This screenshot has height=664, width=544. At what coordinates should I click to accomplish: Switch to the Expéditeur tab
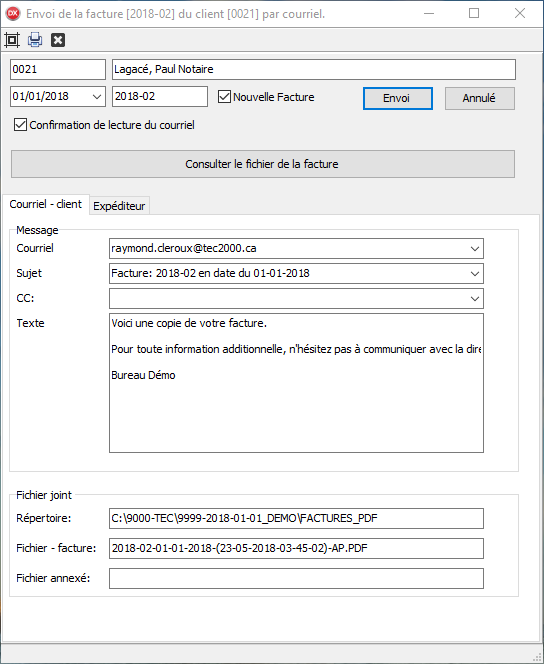(x=119, y=206)
